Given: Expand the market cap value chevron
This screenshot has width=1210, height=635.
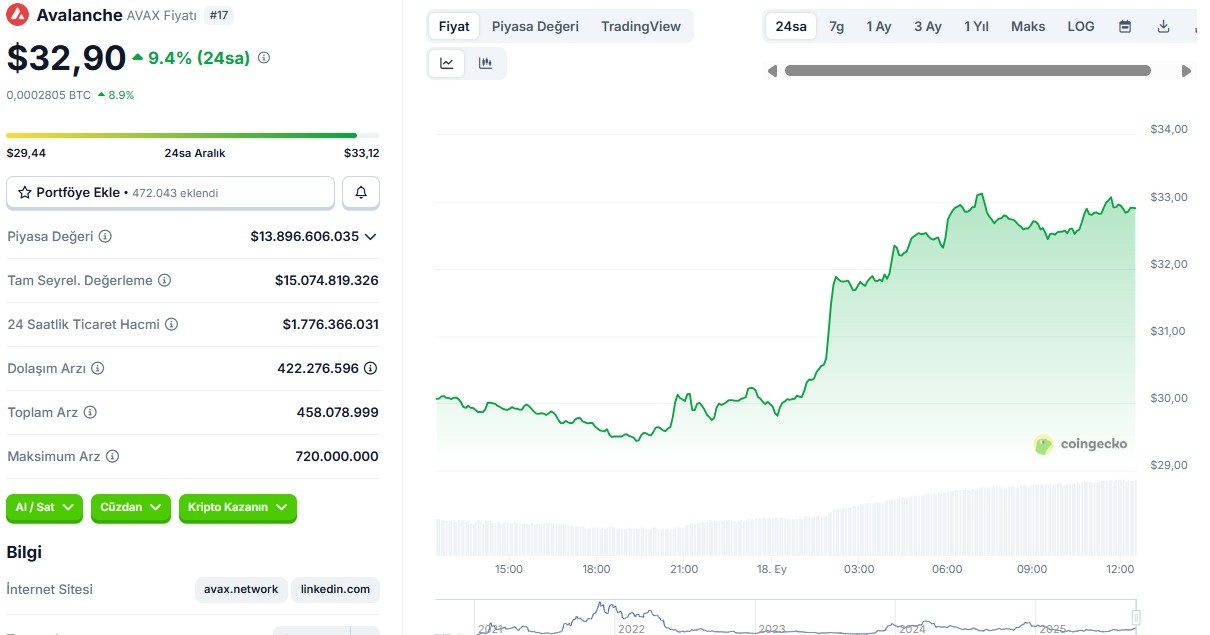Looking at the screenshot, I should 370,237.
